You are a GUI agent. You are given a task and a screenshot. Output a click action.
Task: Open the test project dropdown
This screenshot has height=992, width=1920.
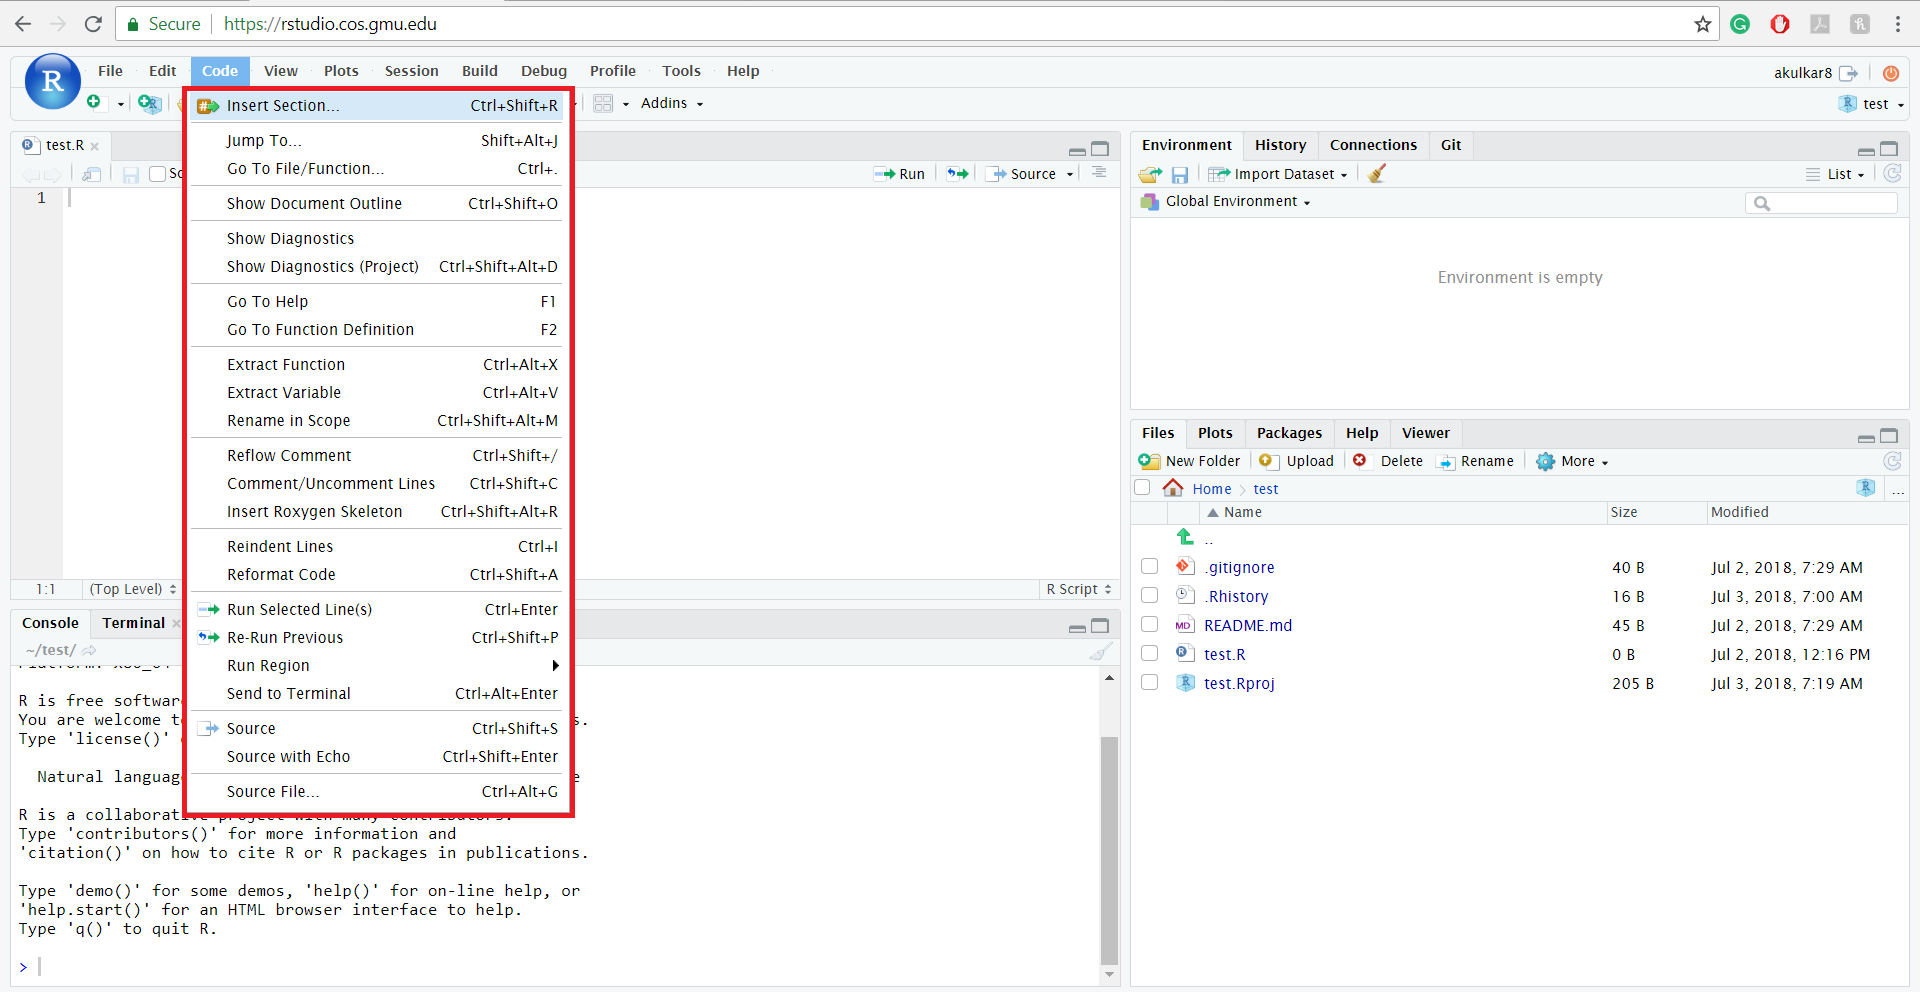click(1872, 104)
